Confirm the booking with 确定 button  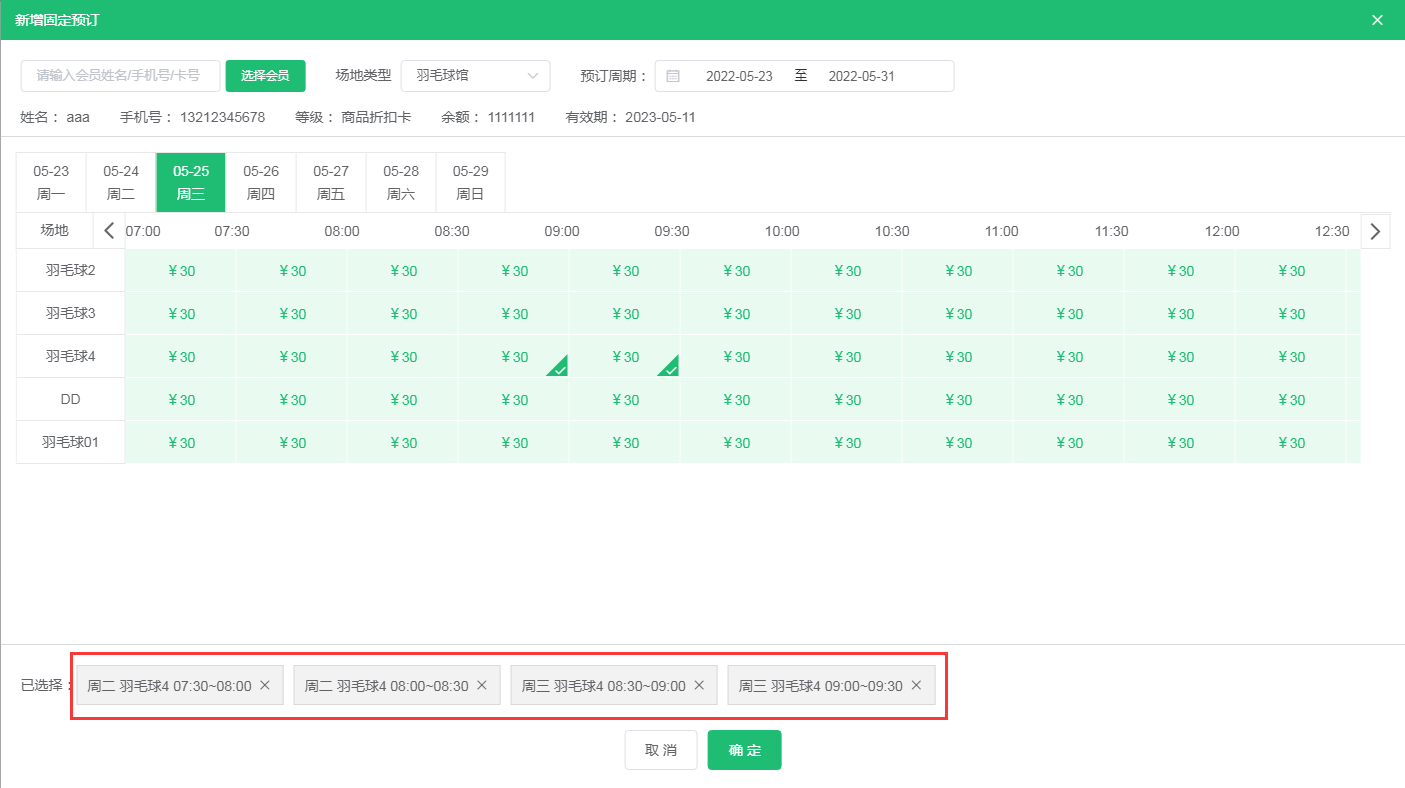click(x=744, y=750)
